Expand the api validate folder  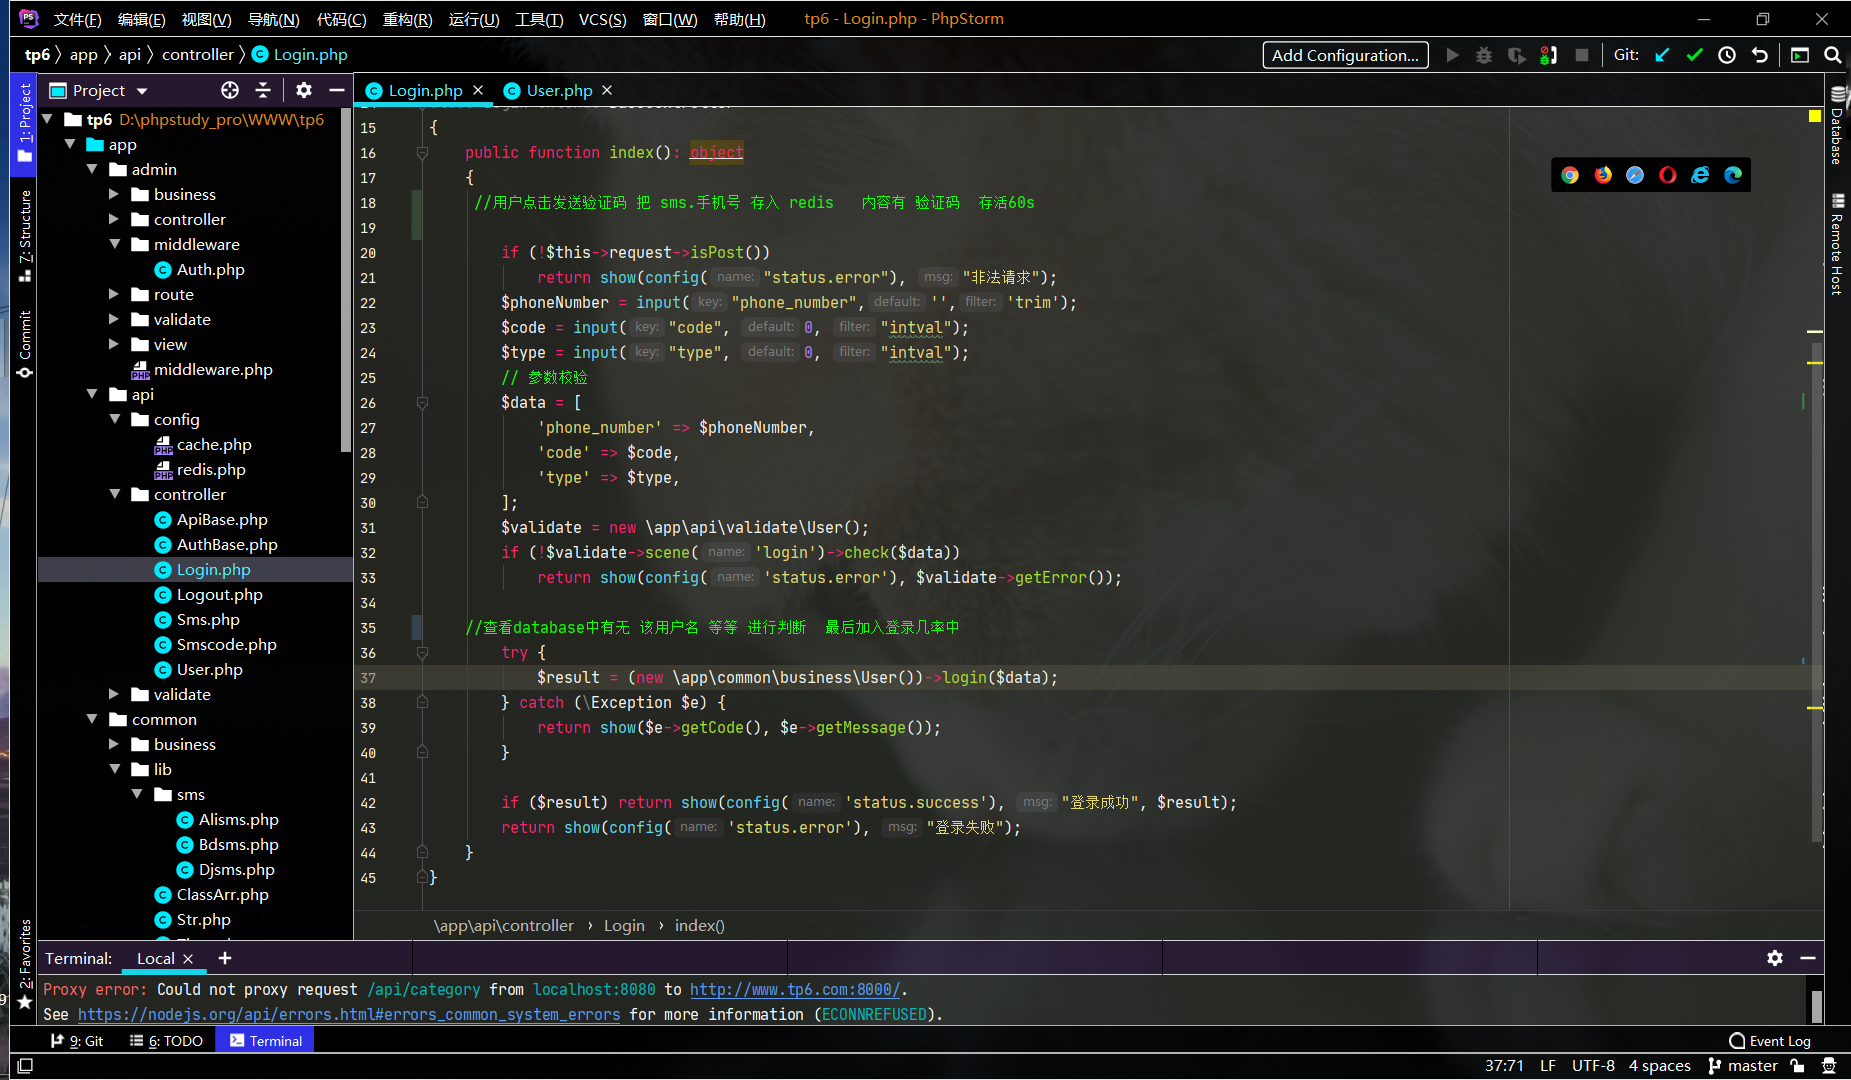tap(114, 694)
